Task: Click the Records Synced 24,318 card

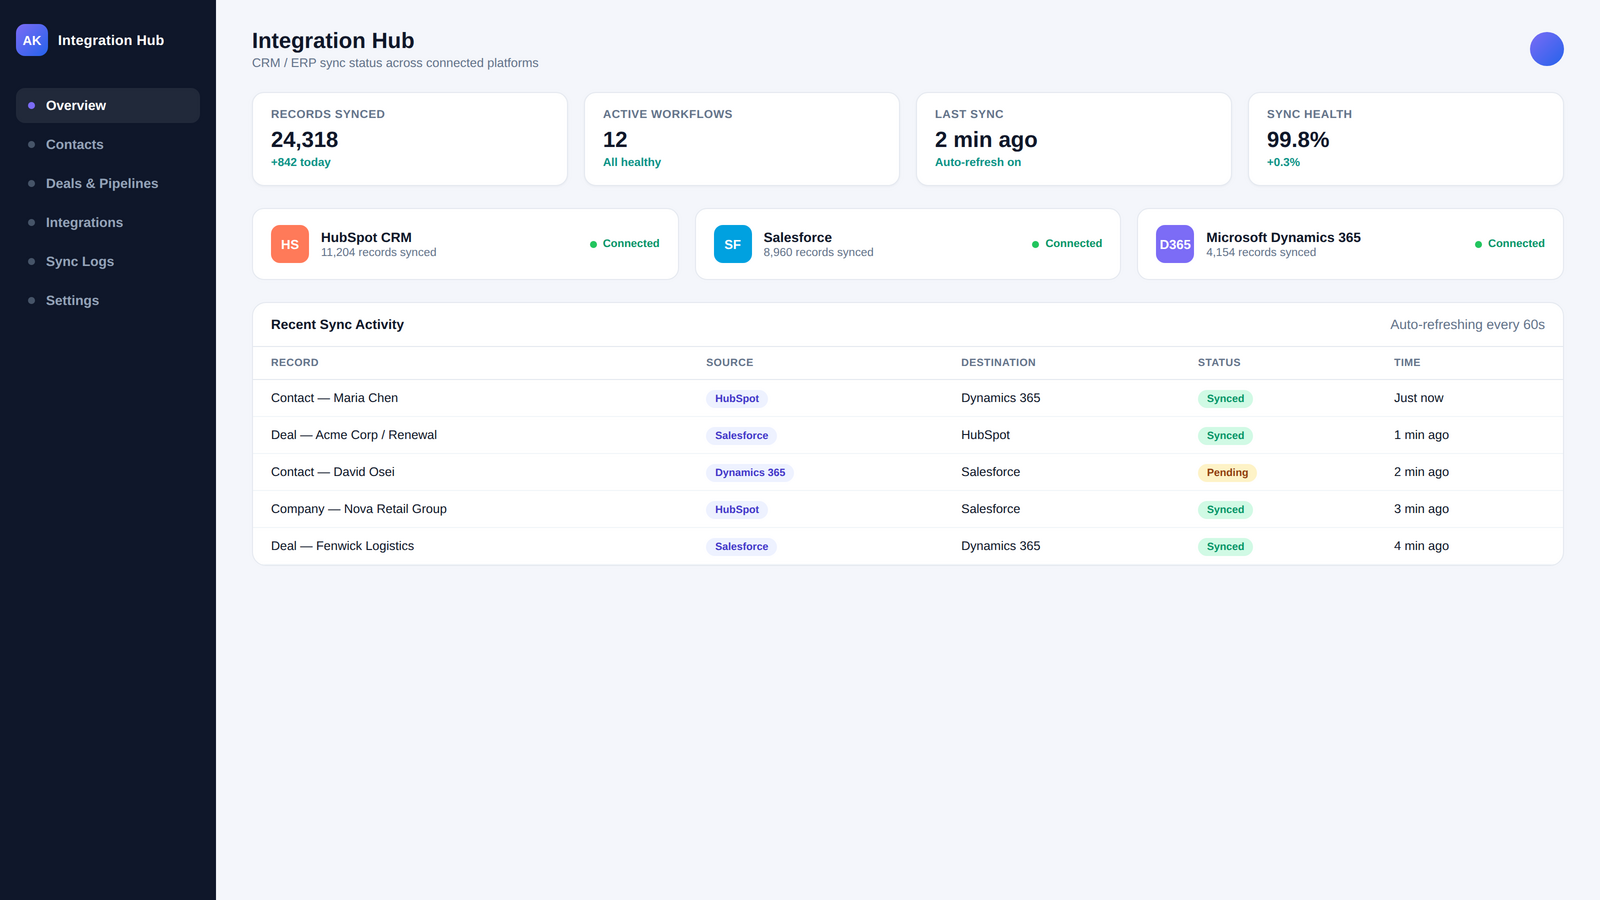Action: (410, 139)
